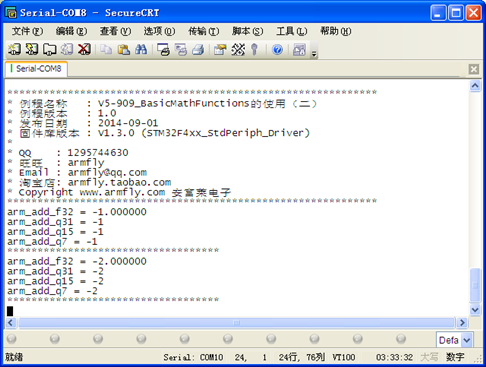Click the vertical scrollbar up arrow

(475, 86)
